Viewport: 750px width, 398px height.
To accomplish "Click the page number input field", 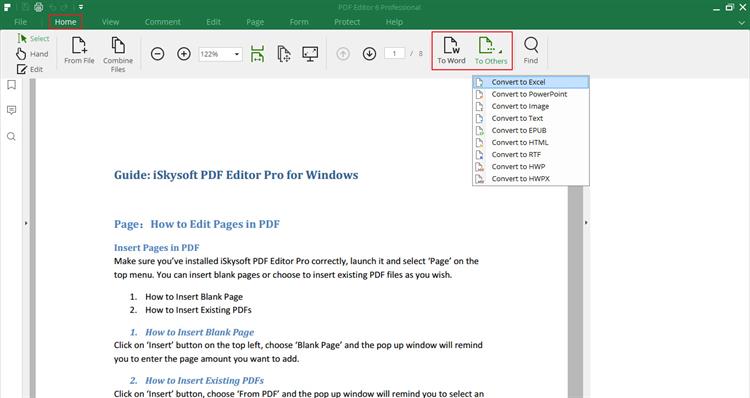I will [x=395, y=54].
